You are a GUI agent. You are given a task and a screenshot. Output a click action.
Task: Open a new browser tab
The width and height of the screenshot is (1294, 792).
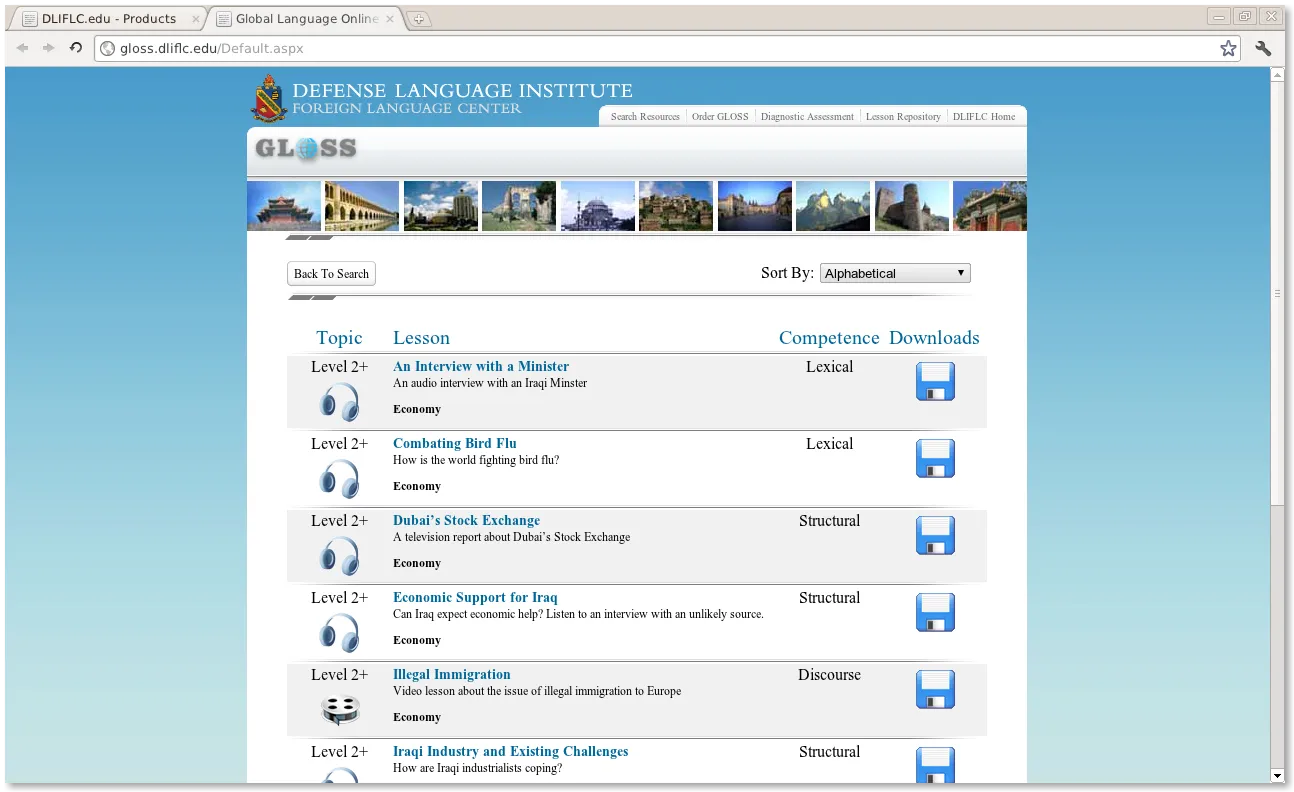420,19
